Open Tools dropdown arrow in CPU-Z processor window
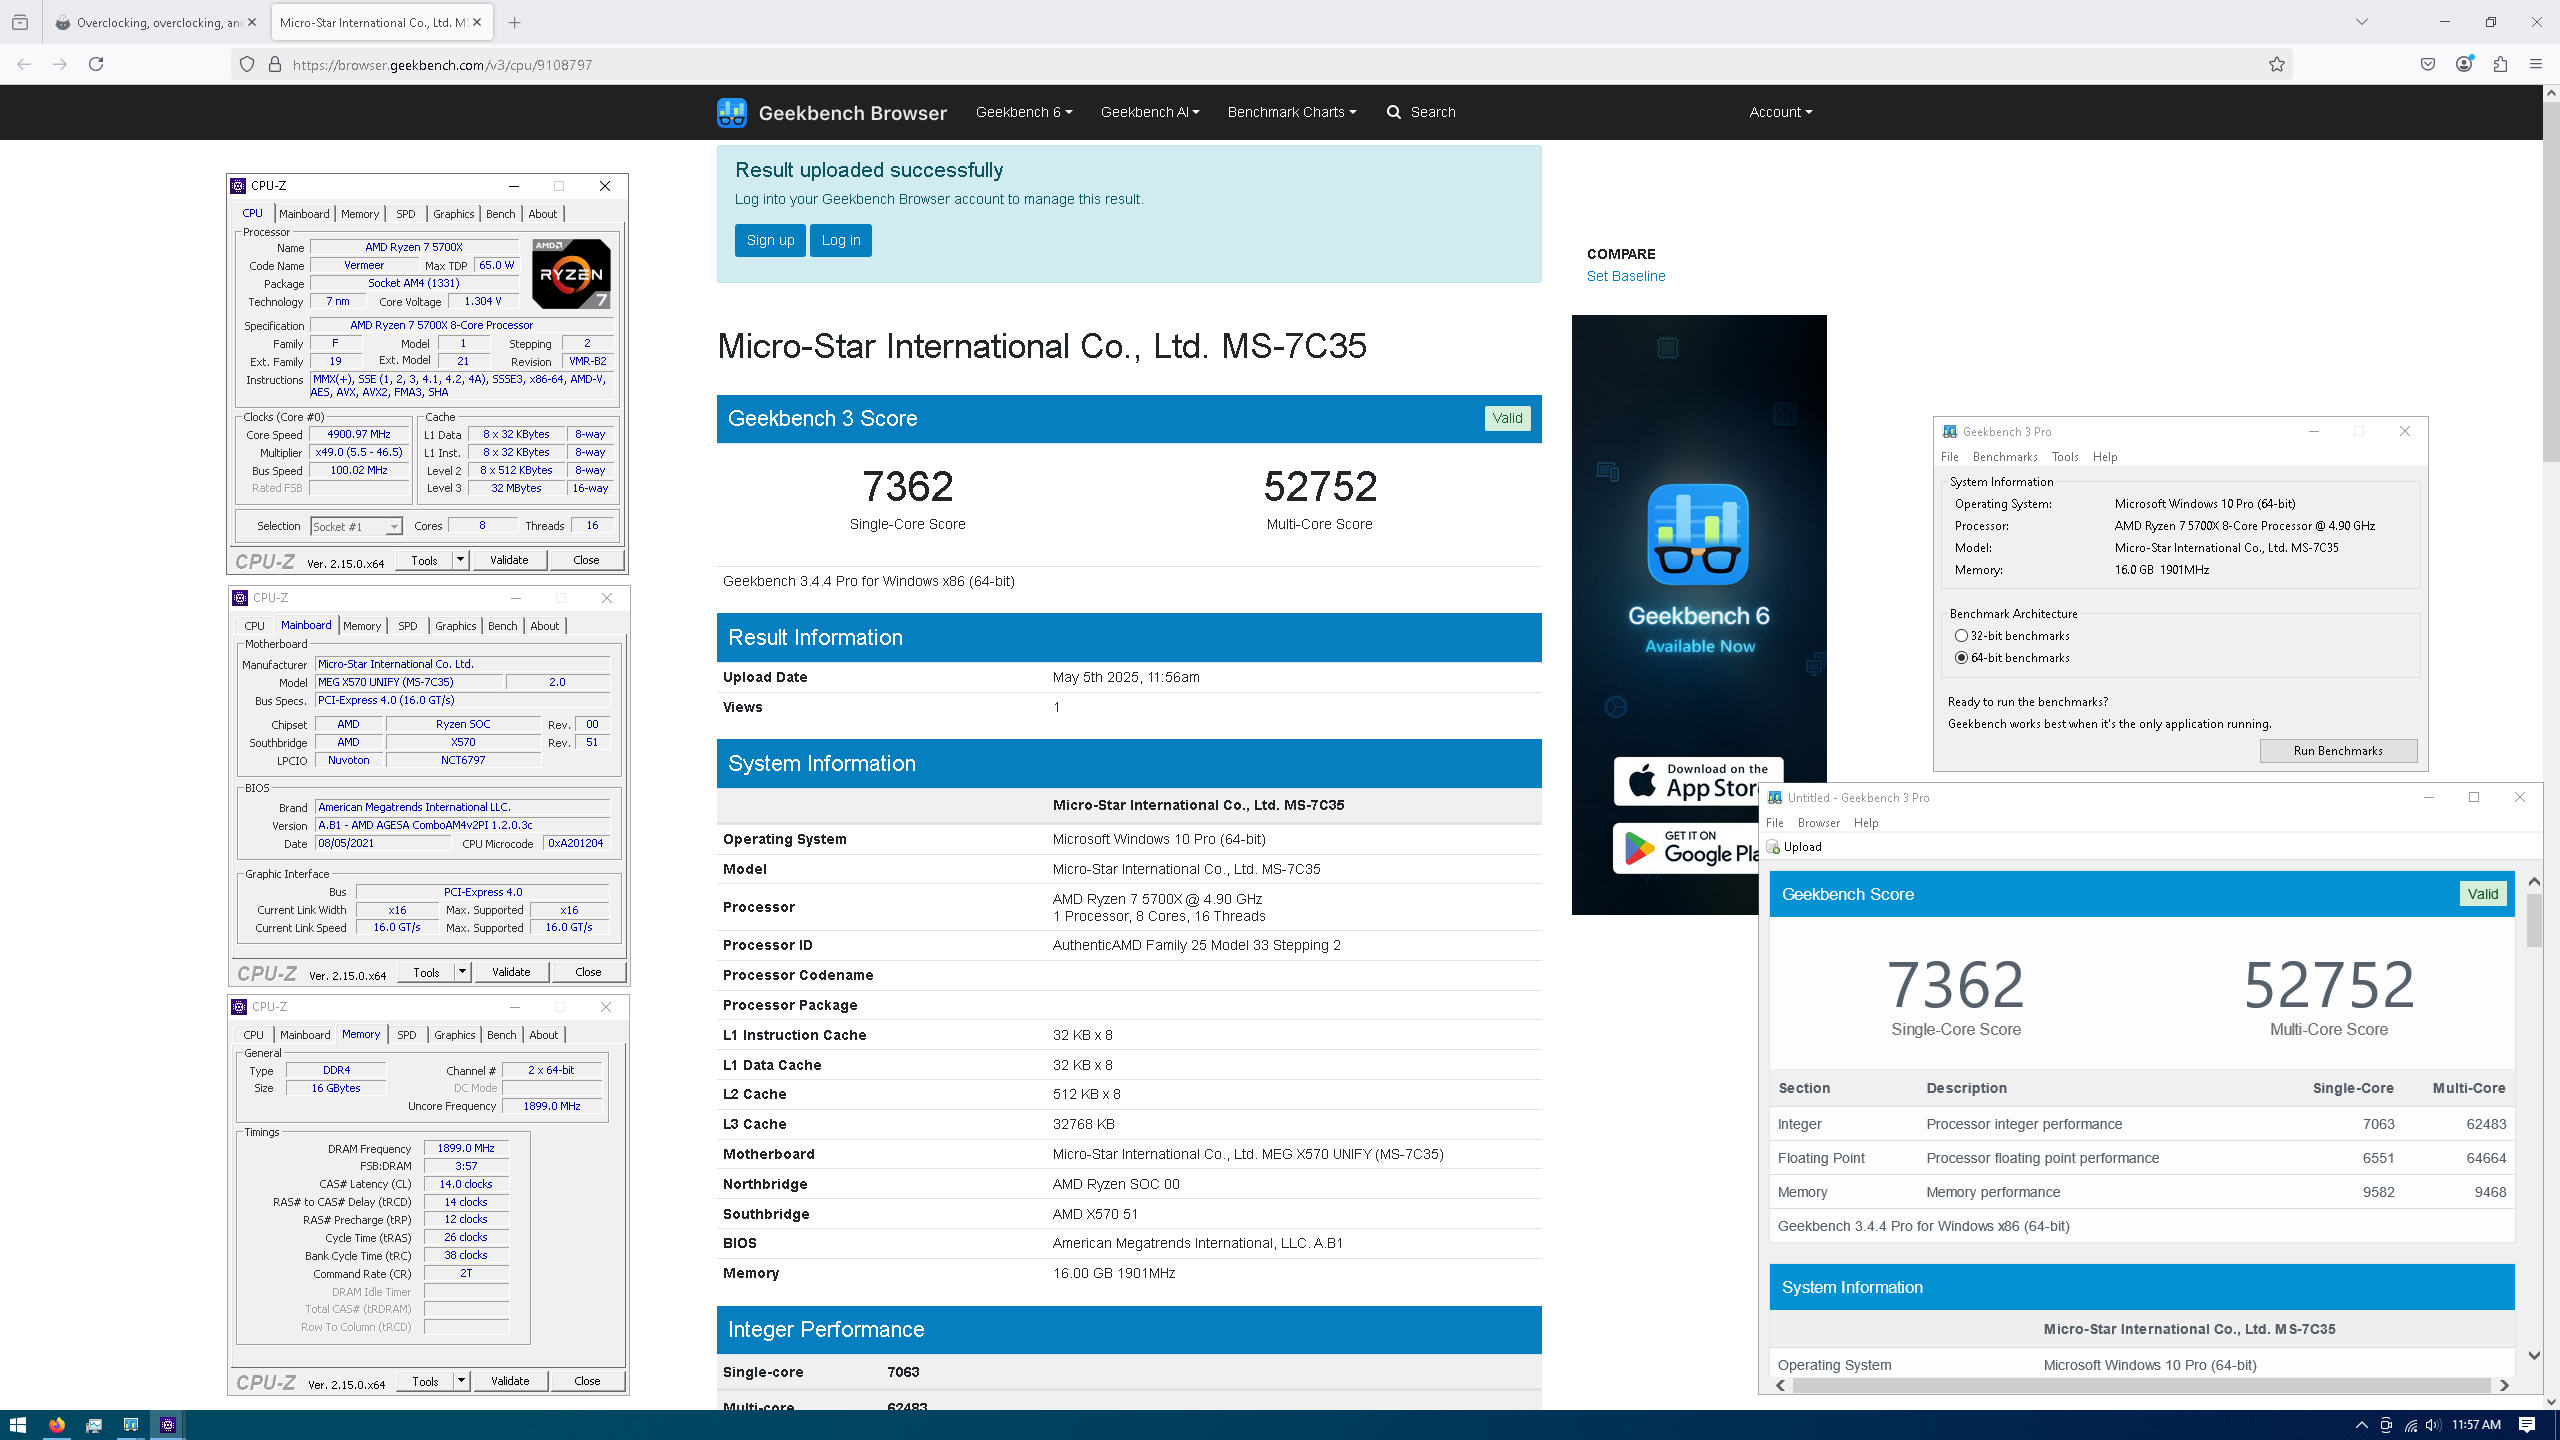 point(460,560)
